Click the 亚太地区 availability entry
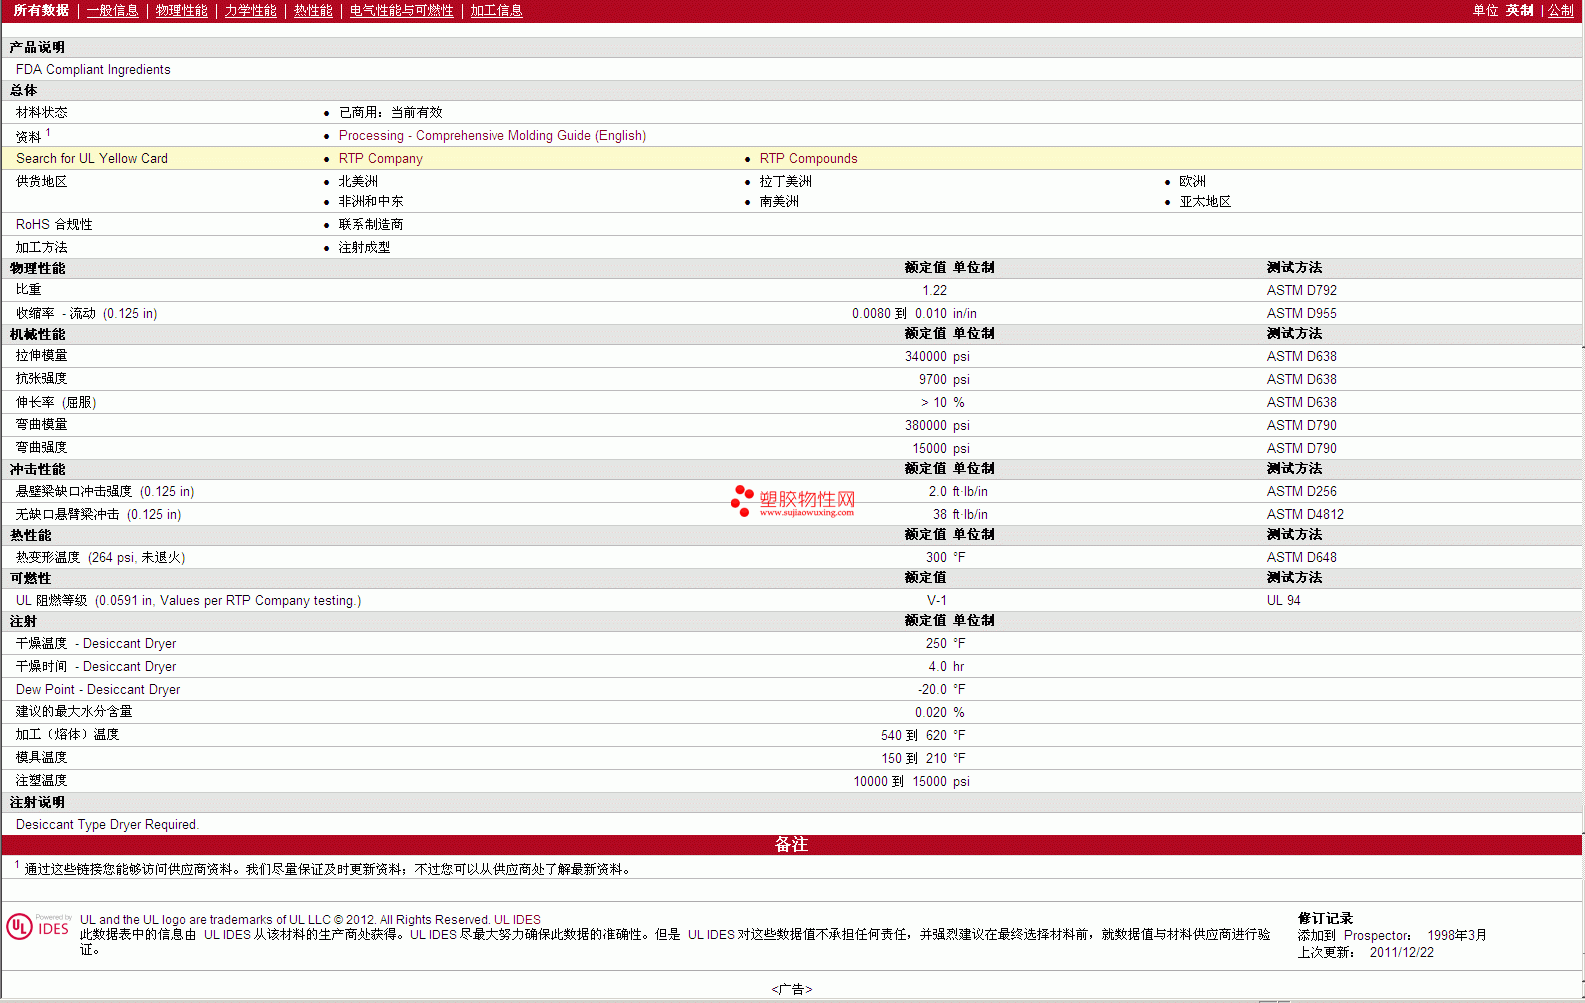This screenshot has height=1003, width=1585. click(1205, 202)
